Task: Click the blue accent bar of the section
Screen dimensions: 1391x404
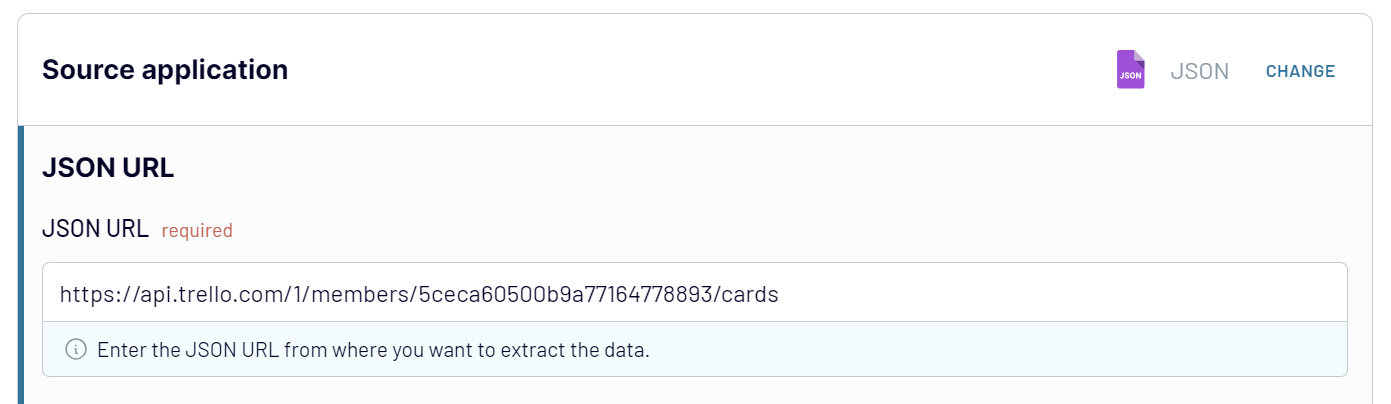Action: 20,265
